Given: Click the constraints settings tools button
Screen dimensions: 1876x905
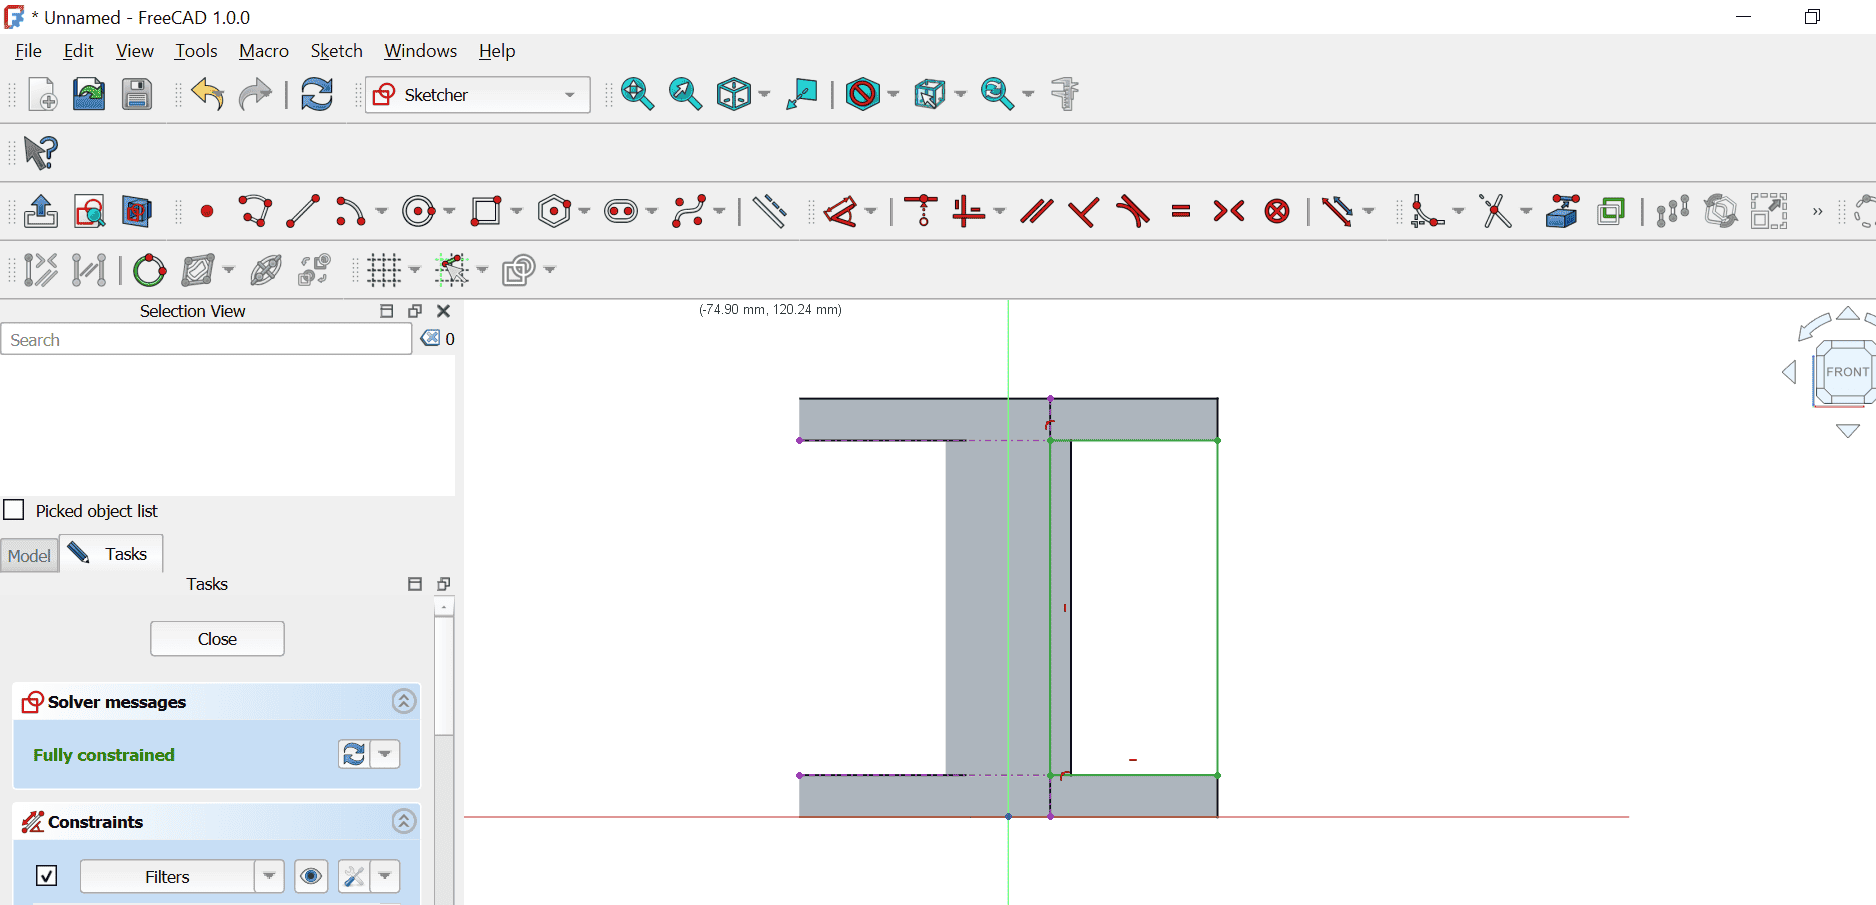Looking at the screenshot, I should tap(354, 877).
